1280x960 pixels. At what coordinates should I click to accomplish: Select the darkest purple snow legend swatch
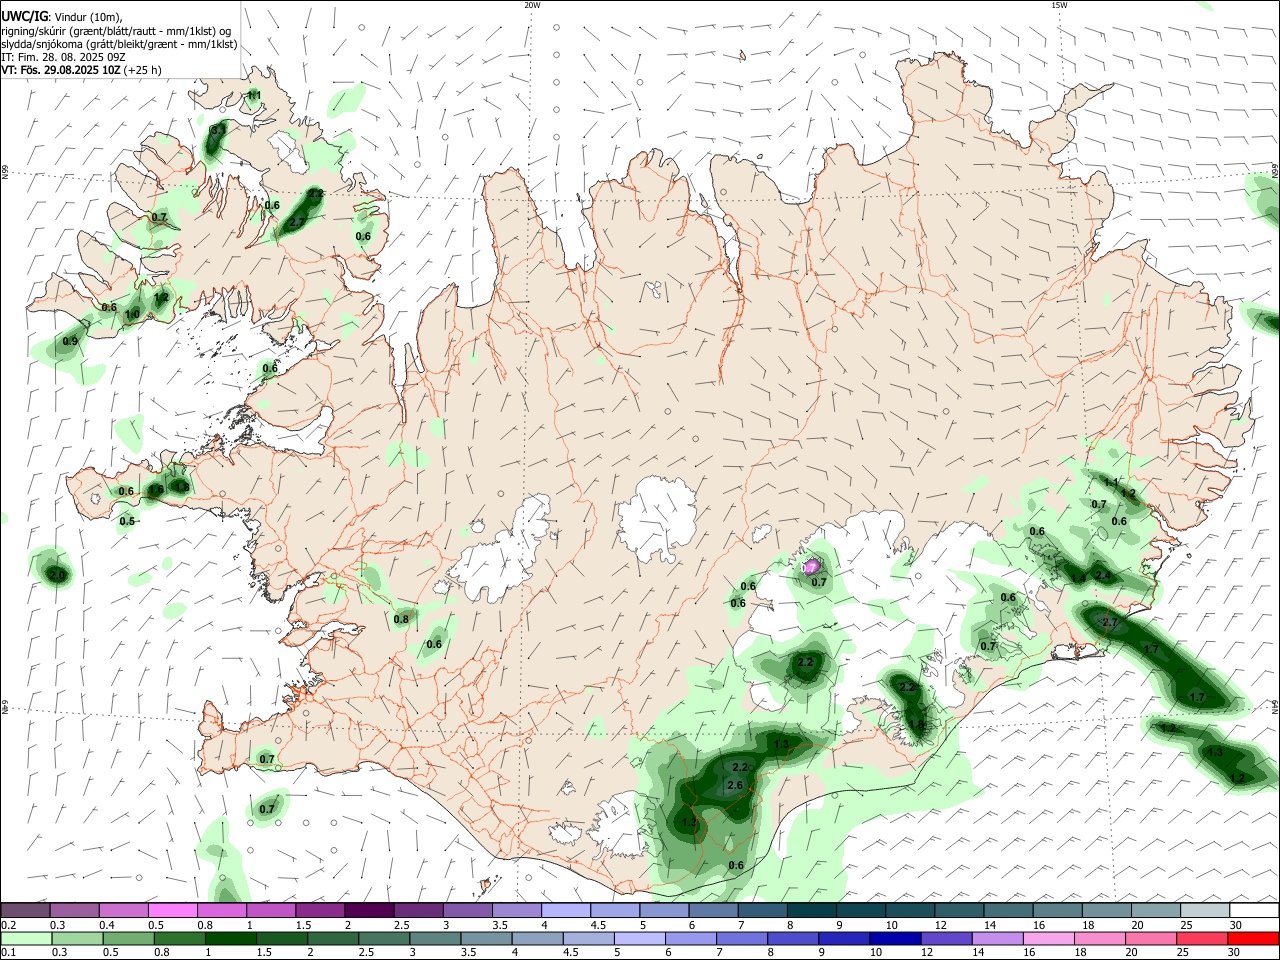(368, 911)
